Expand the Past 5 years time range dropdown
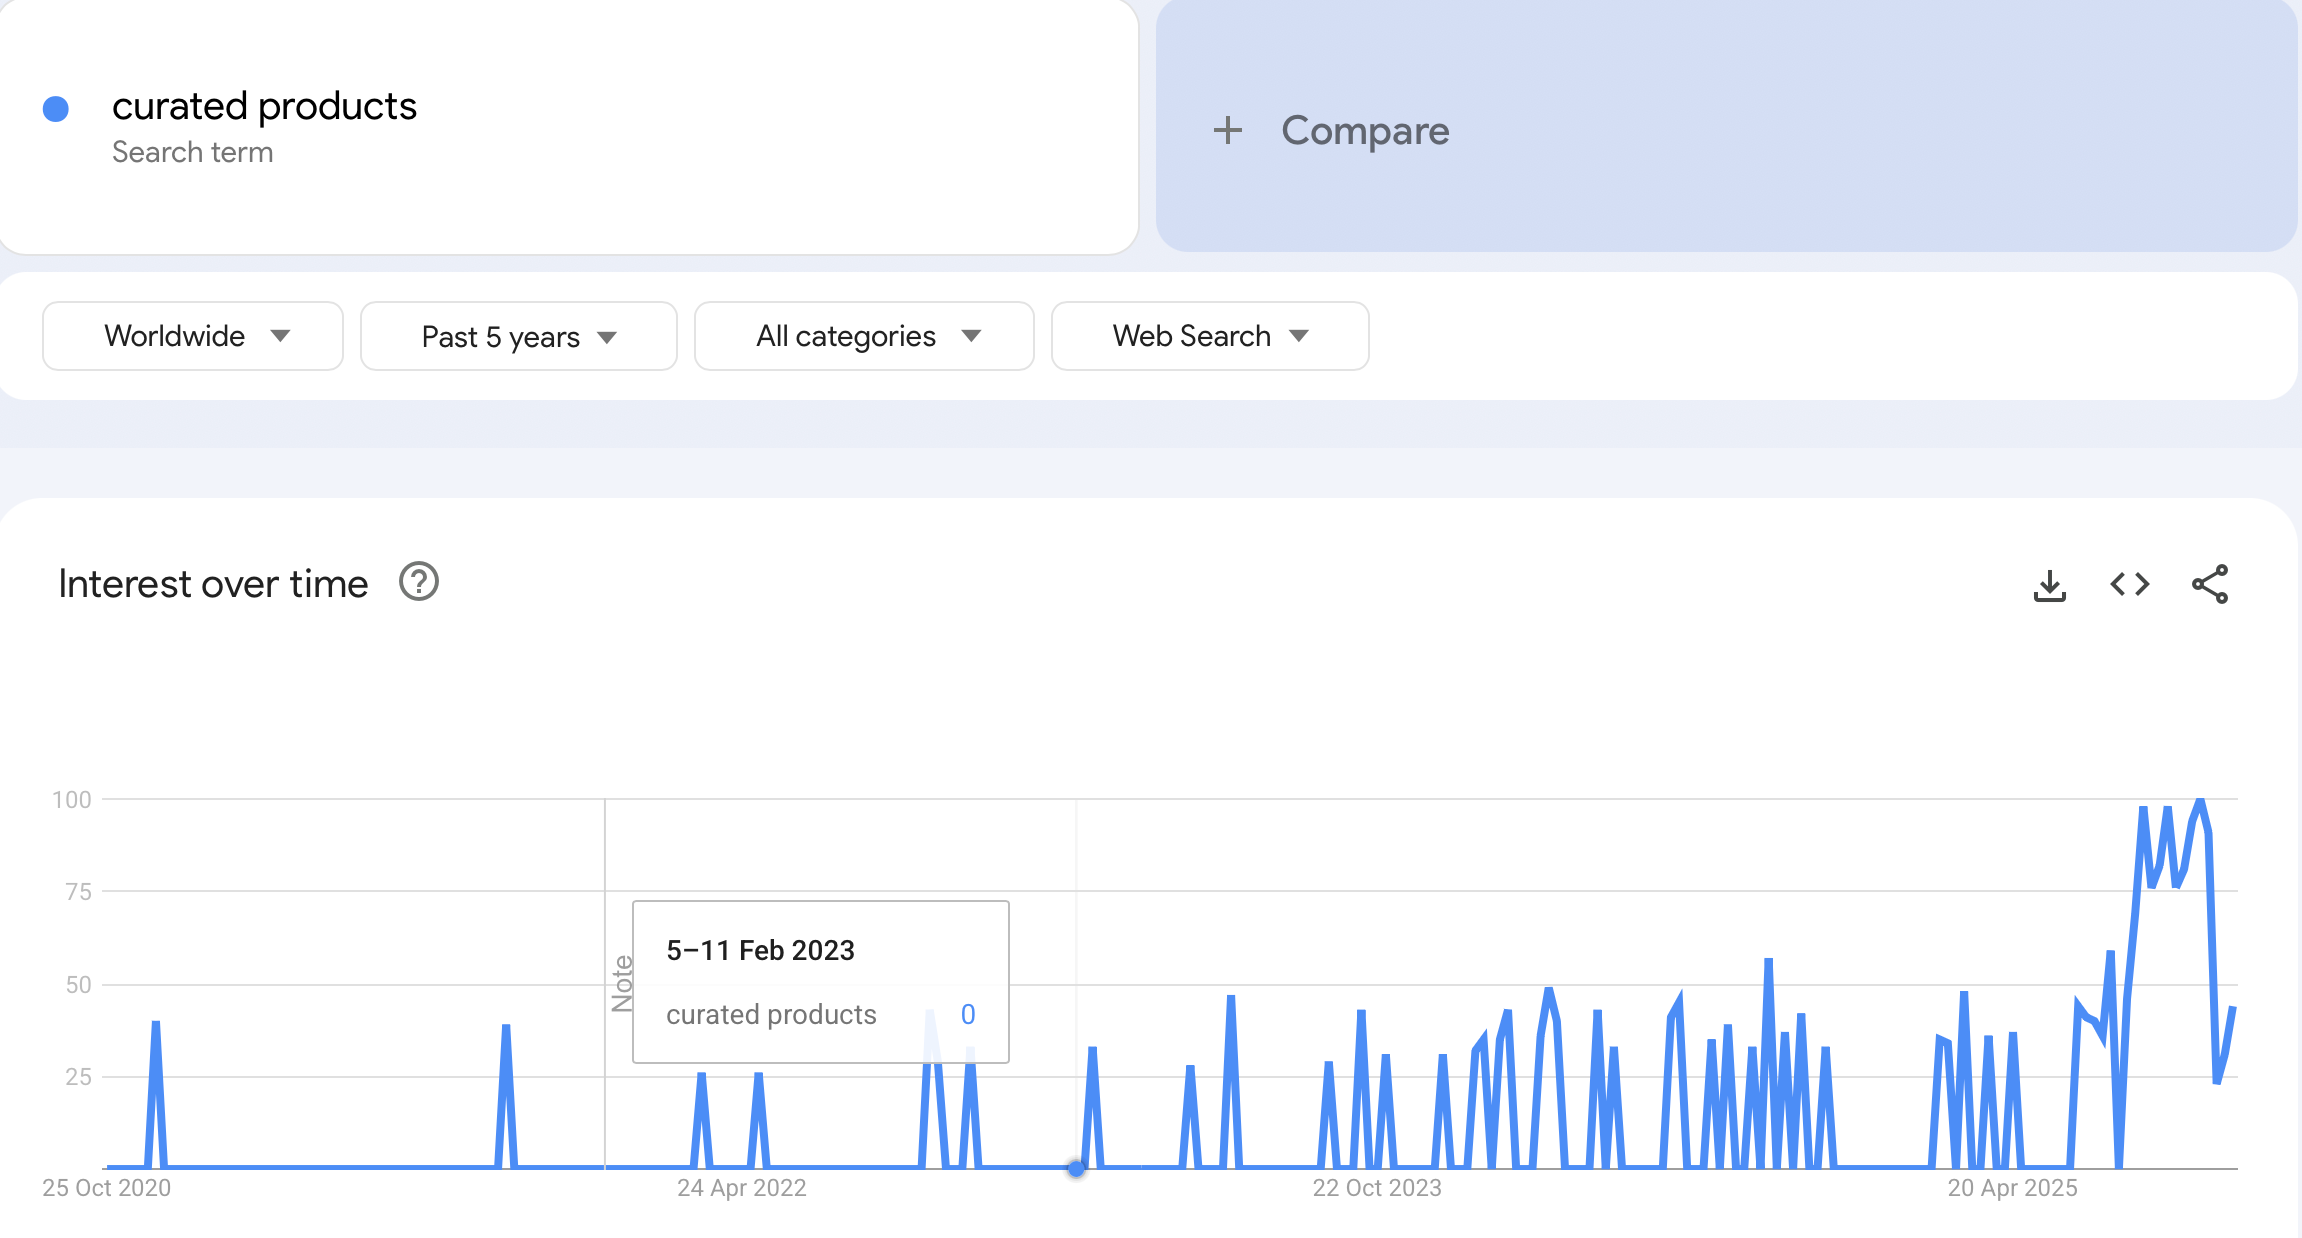The image size is (2302, 1238). pyautogui.click(x=517, y=336)
